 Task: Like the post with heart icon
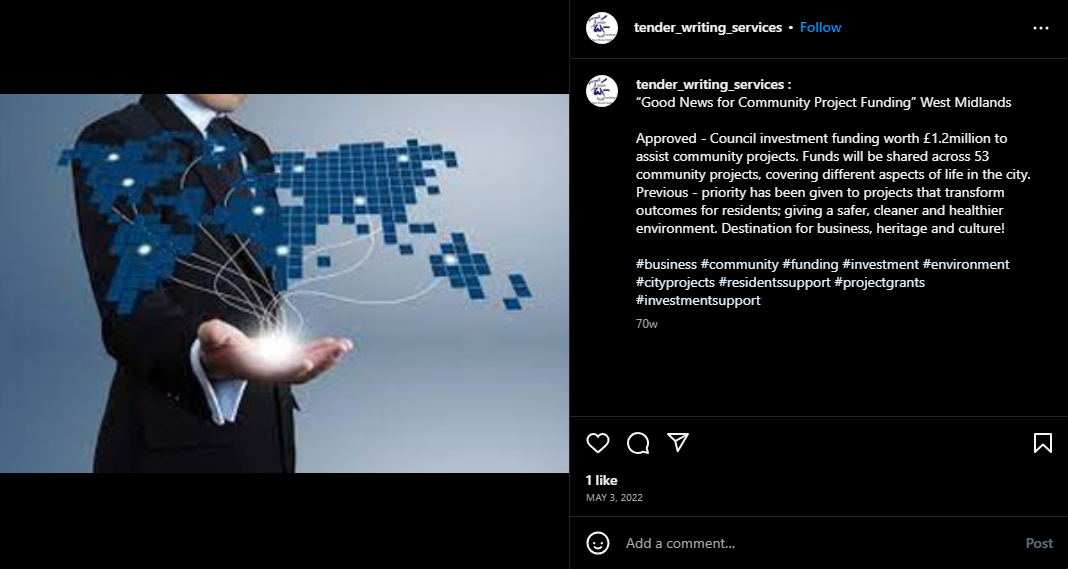(x=597, y=443)
